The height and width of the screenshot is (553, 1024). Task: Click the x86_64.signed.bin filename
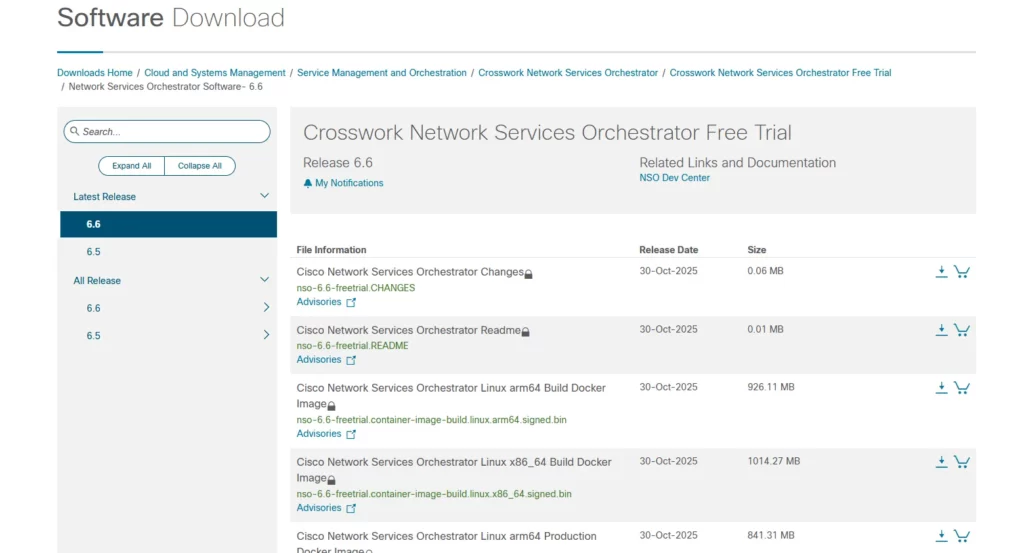click(x=434, y=494)
